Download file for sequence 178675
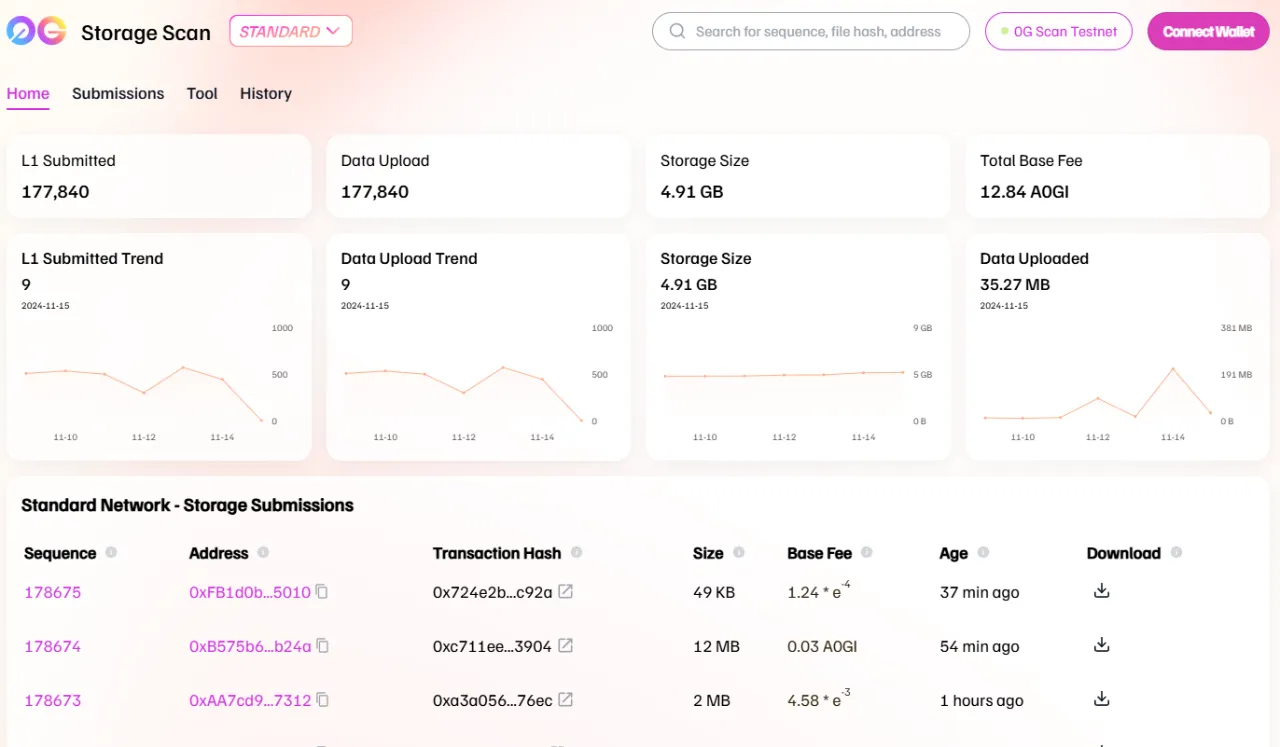Screen dimensions: 1280x747 click(x=1101, y=591)
